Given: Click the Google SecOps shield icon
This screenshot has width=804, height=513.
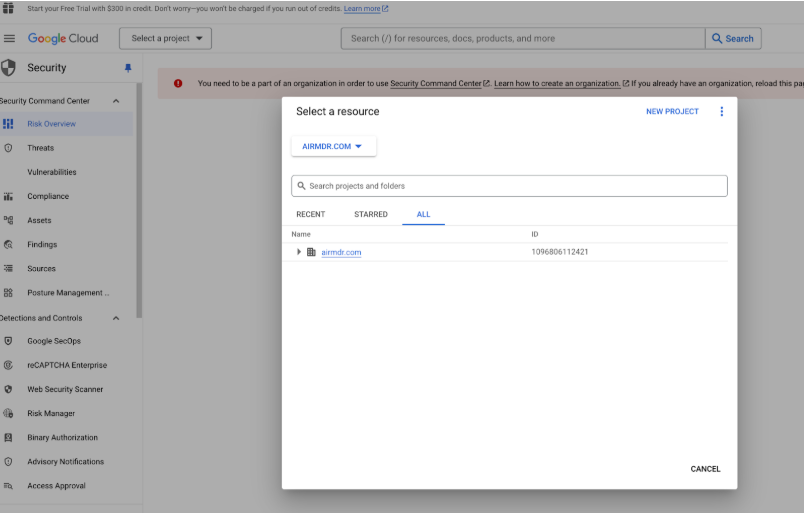Looking at the screenshot, I should 8,341.
